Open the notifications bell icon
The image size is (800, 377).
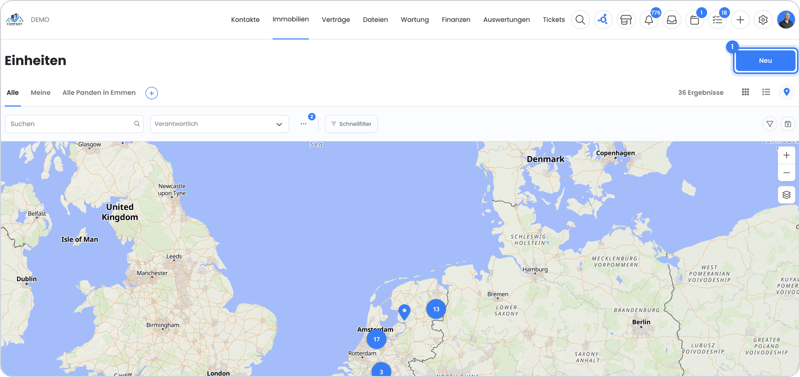point(649,20)
